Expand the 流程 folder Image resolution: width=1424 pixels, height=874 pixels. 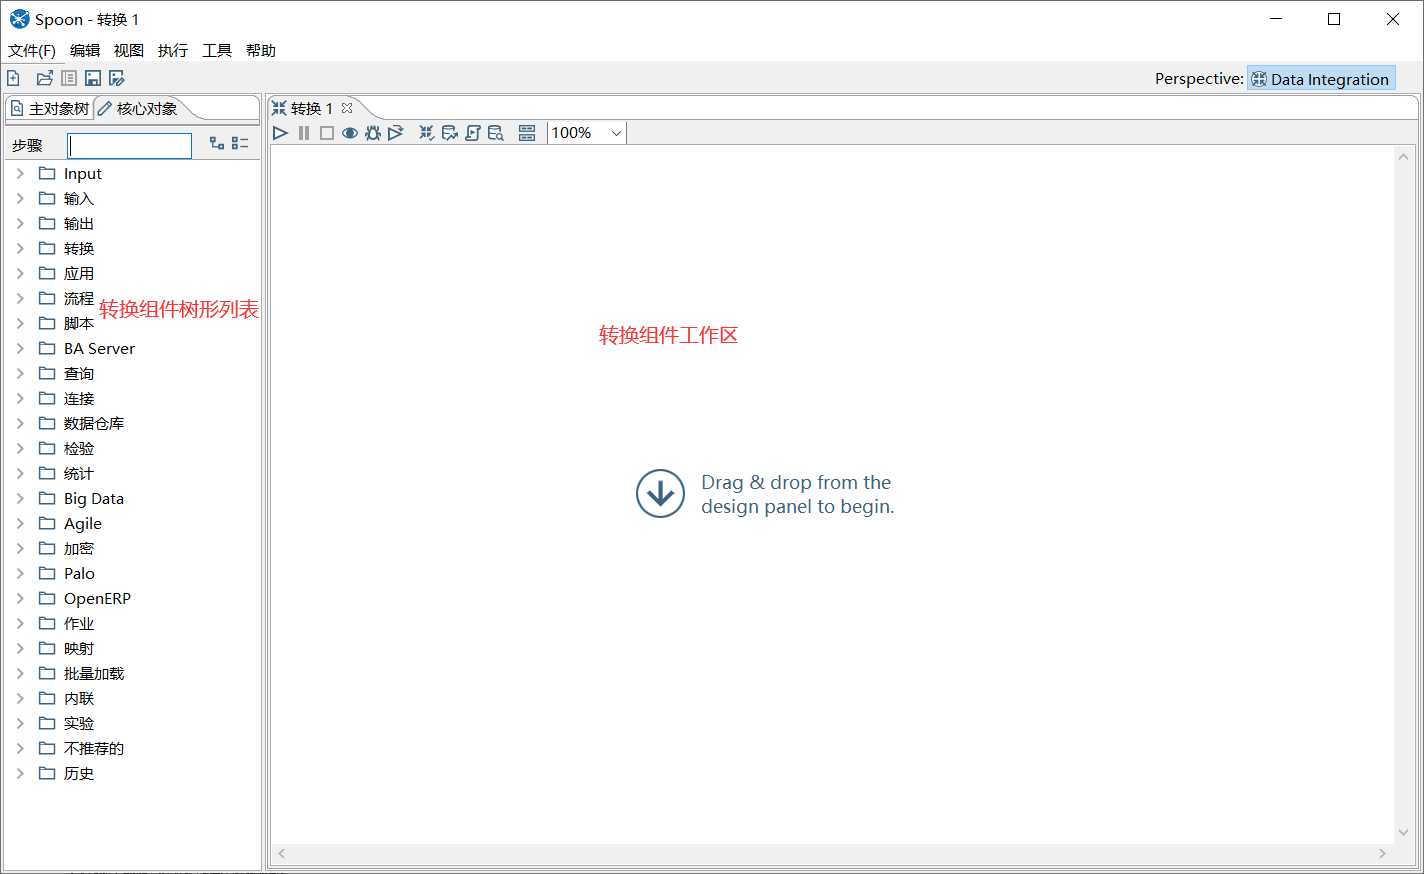(x=20, y=298)
